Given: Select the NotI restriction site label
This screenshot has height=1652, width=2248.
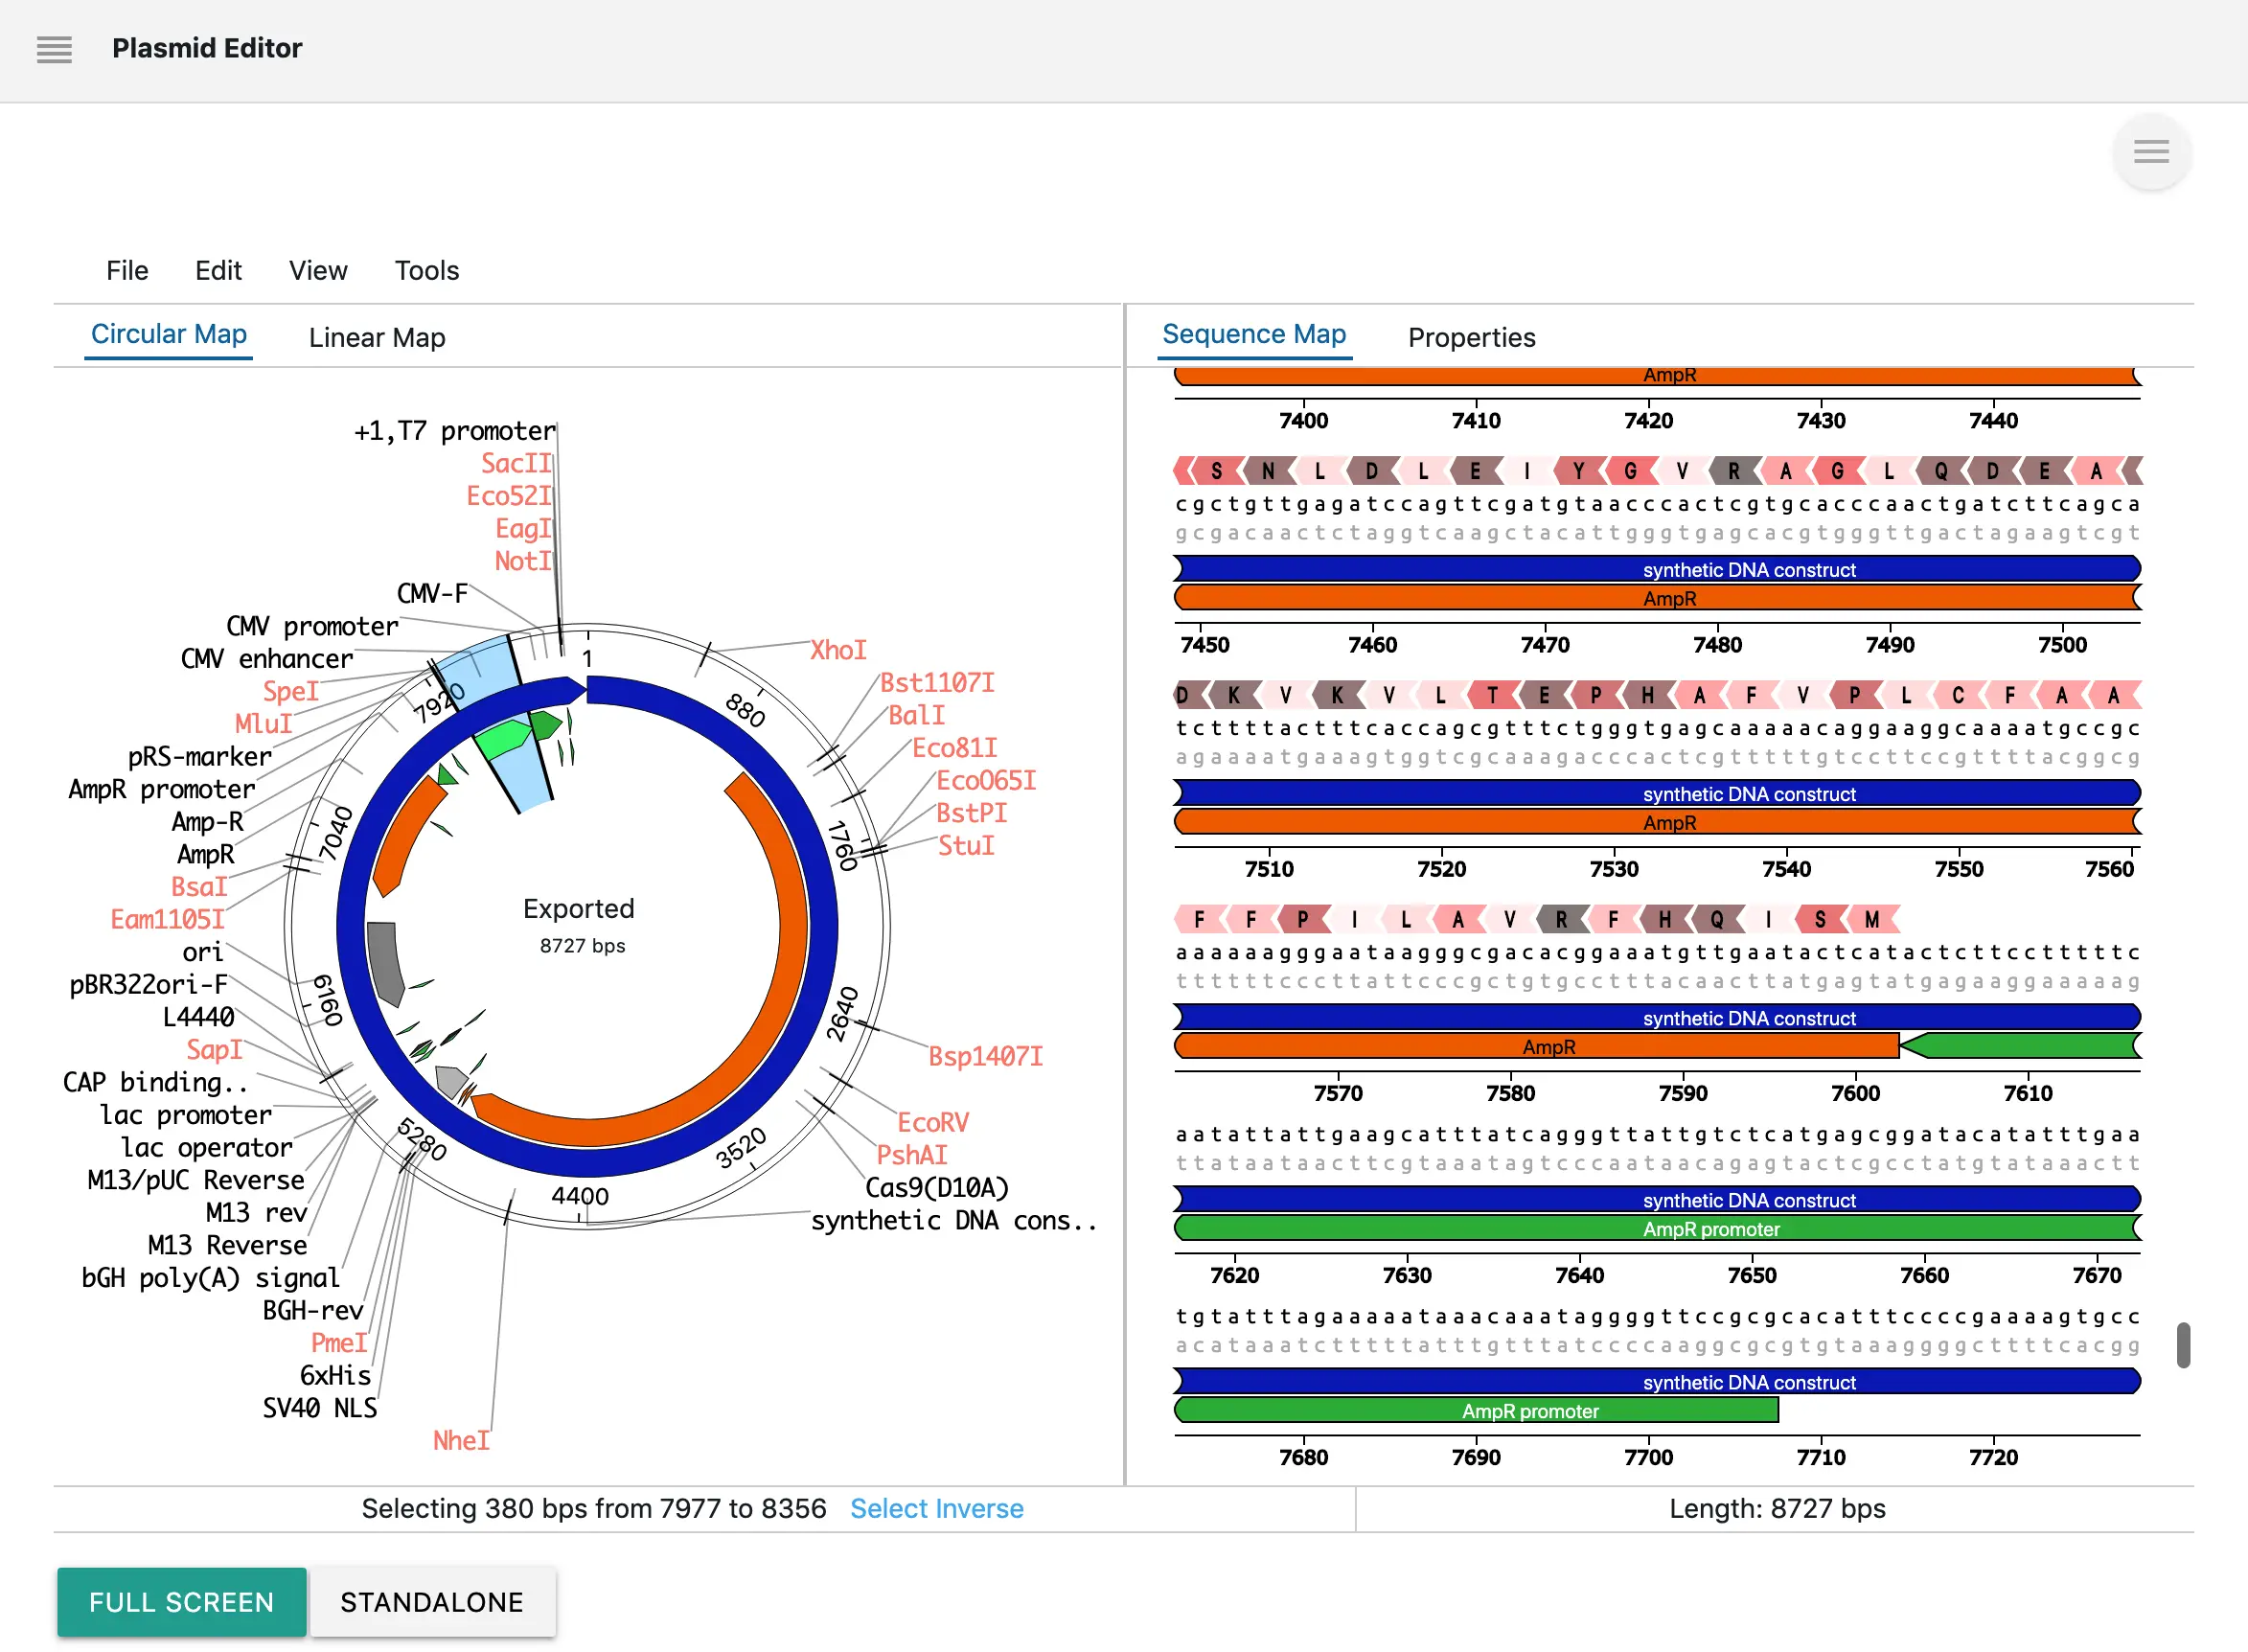Looking at the screenshot, I should 523,561.
